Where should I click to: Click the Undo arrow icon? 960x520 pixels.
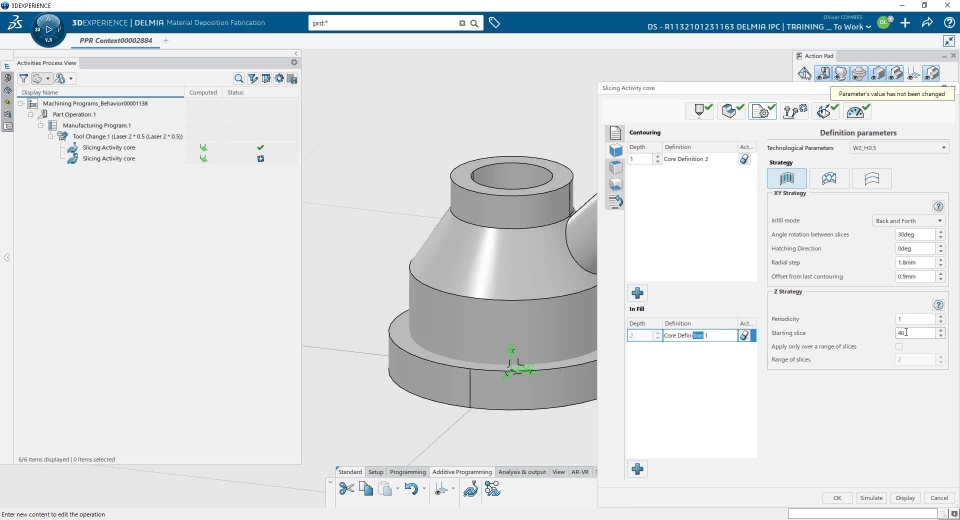coord(410,489)
